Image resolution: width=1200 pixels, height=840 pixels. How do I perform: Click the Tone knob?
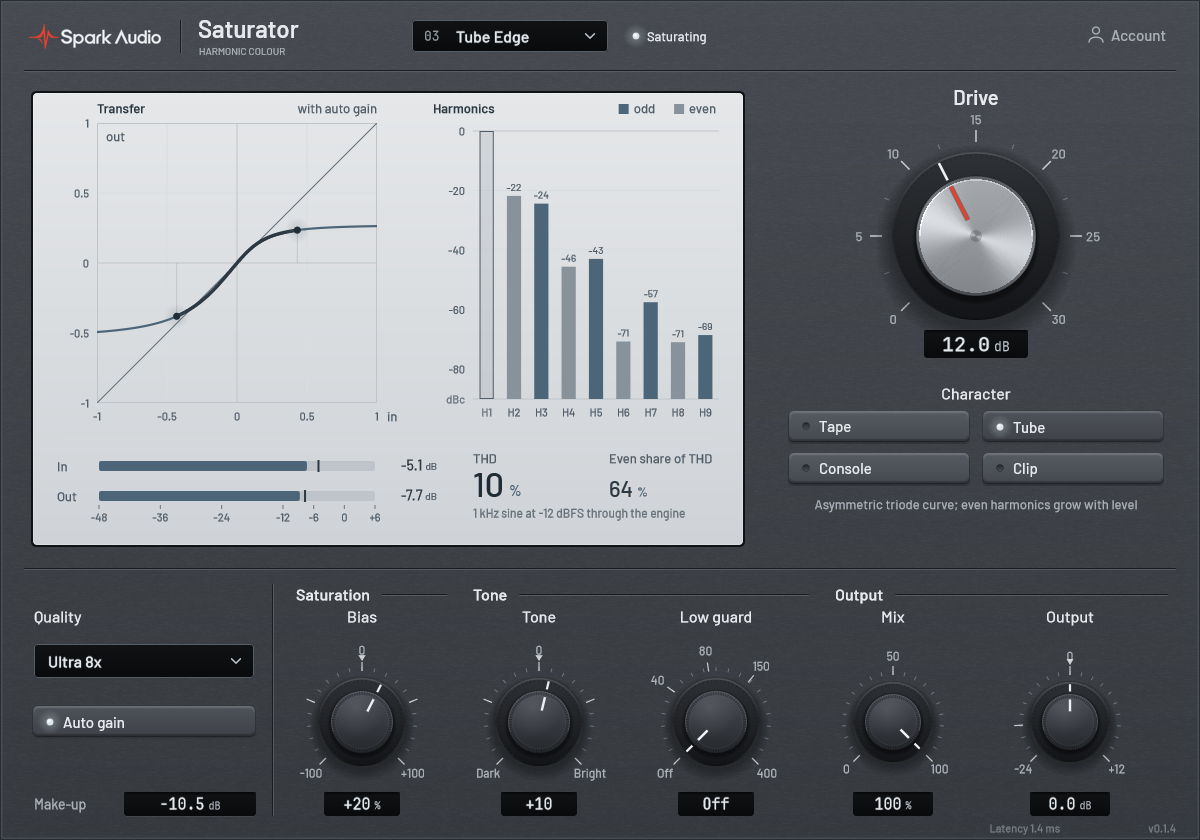click(x=539, y=722)
